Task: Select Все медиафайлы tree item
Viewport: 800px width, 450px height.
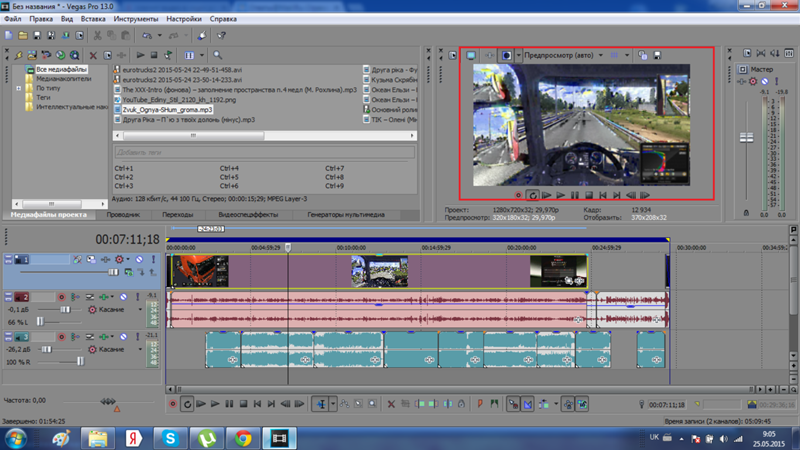Action: tap(61, 69)
